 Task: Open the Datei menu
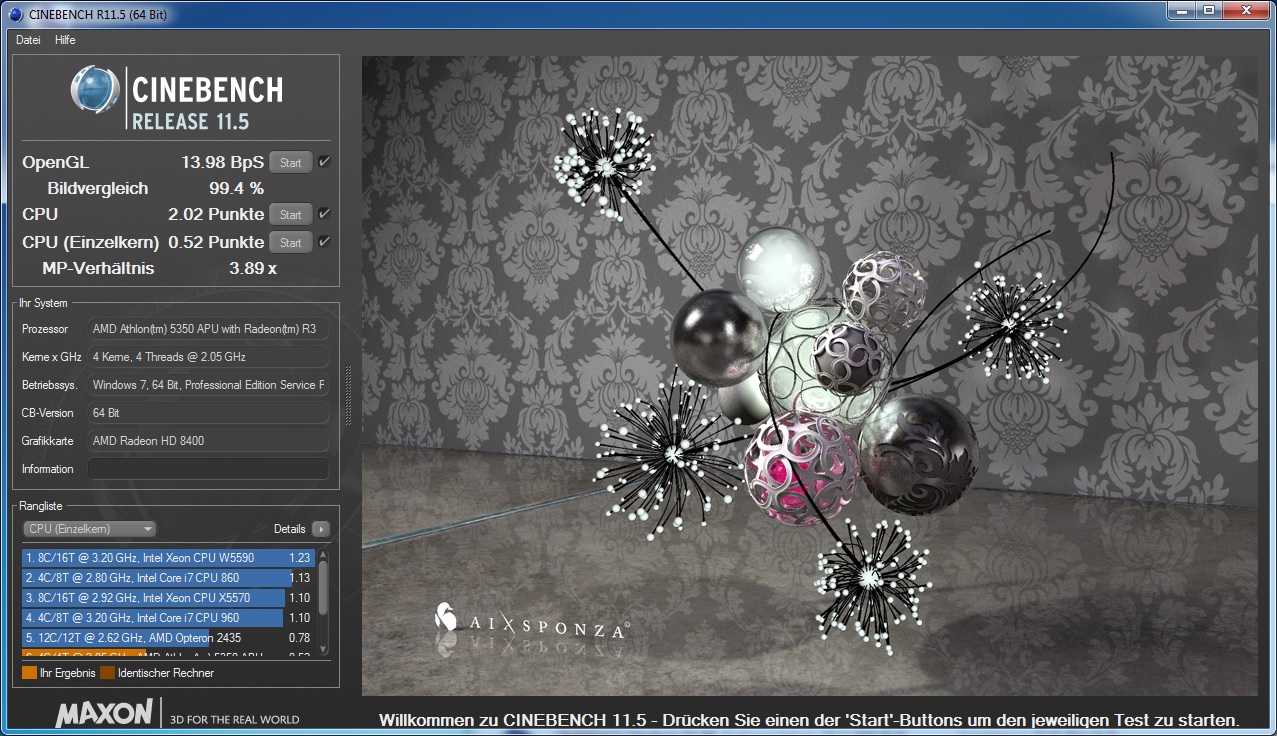[x=28, y=40]
